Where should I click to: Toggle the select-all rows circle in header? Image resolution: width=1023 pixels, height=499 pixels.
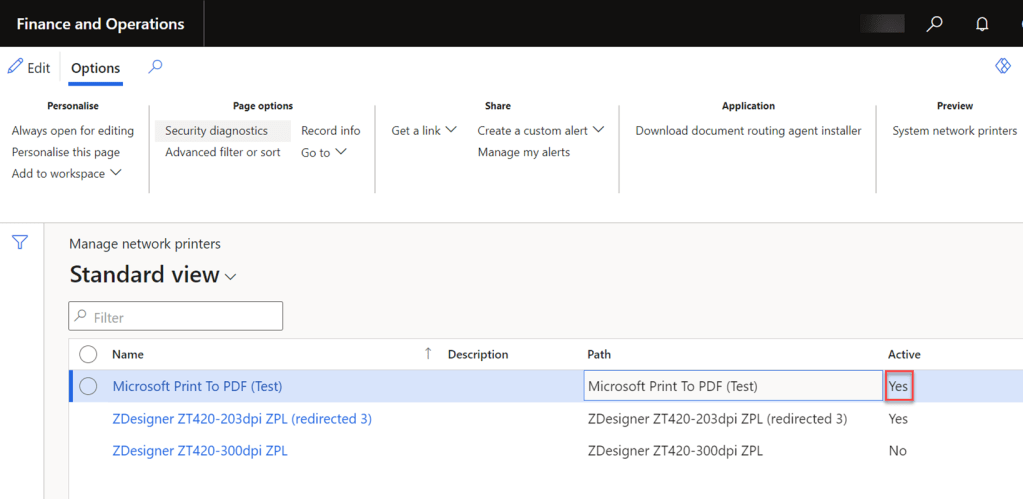[88, 354]
